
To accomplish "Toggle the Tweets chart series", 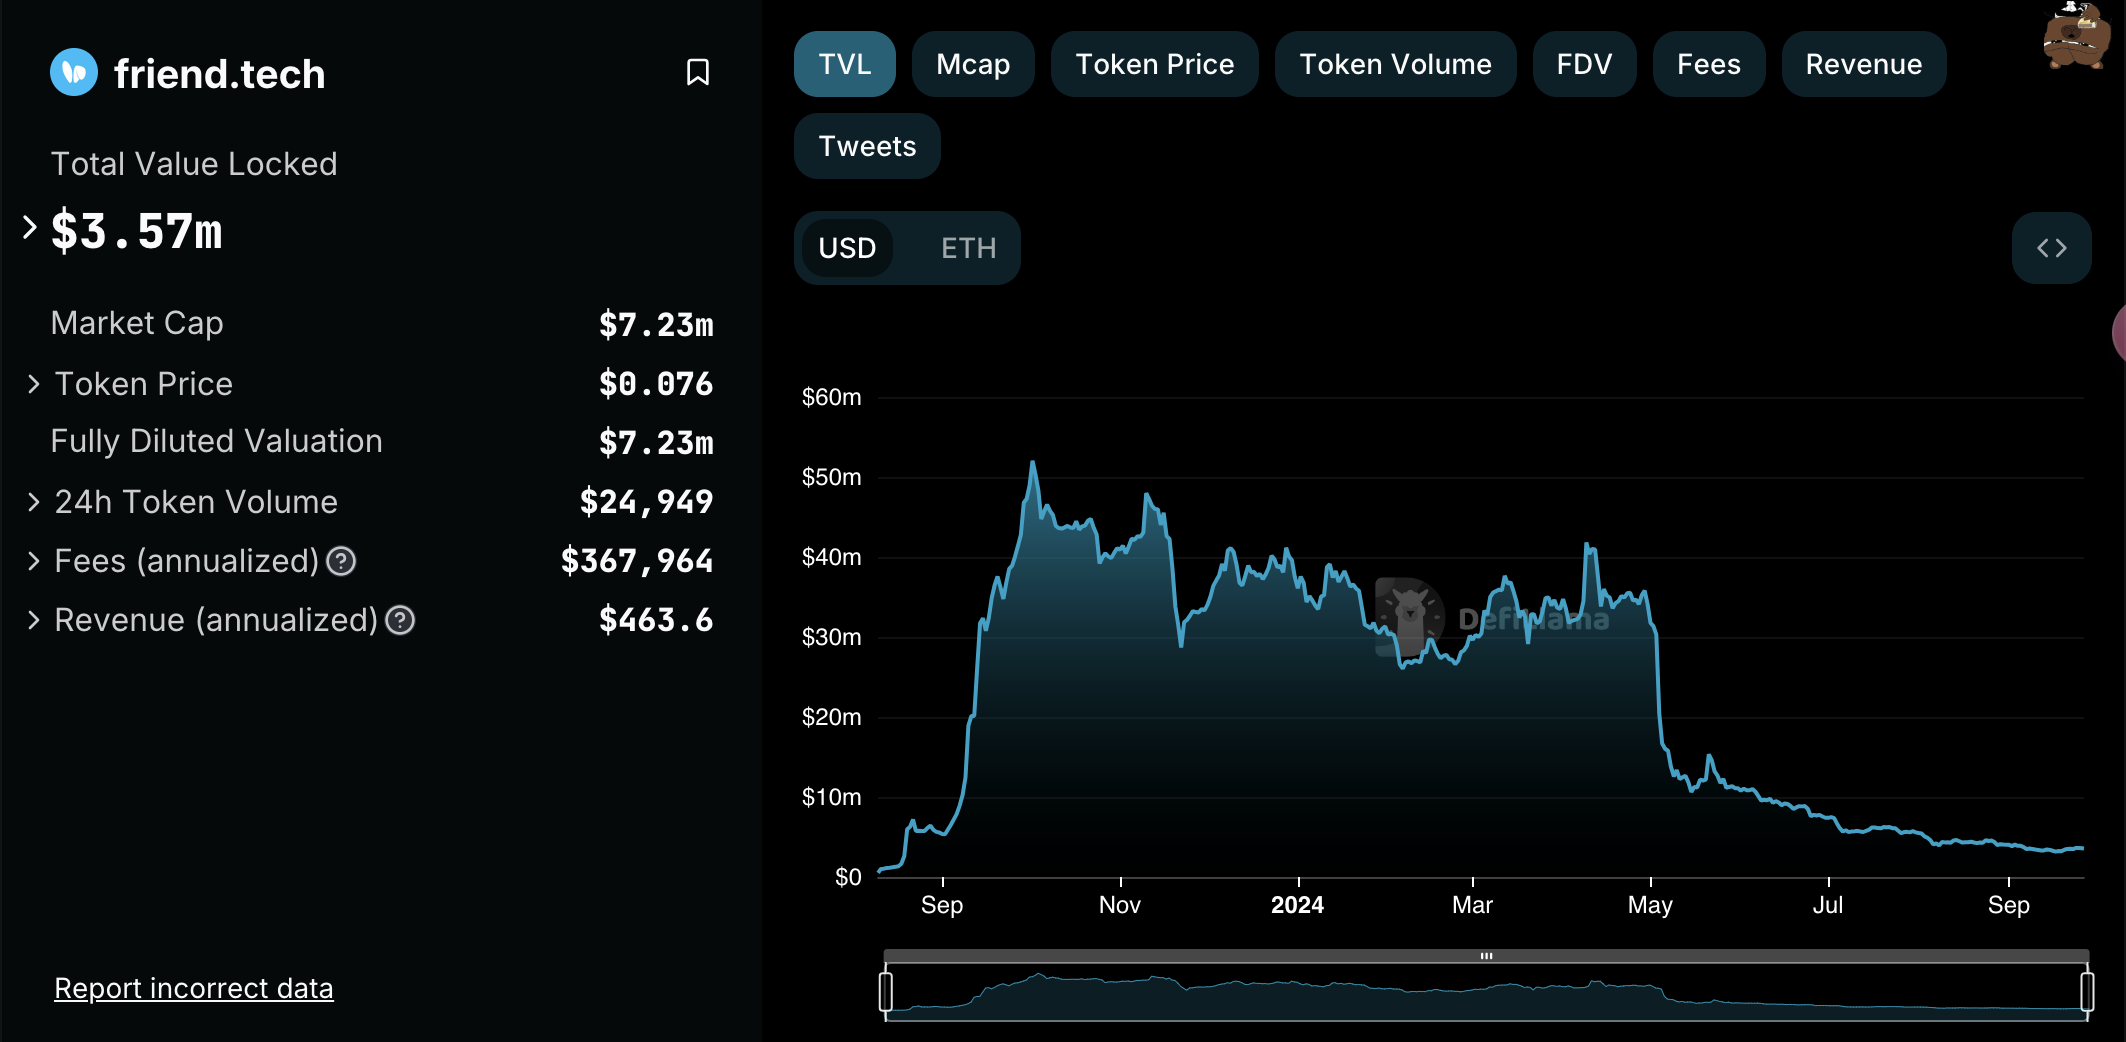I will [x=867, y=146].
